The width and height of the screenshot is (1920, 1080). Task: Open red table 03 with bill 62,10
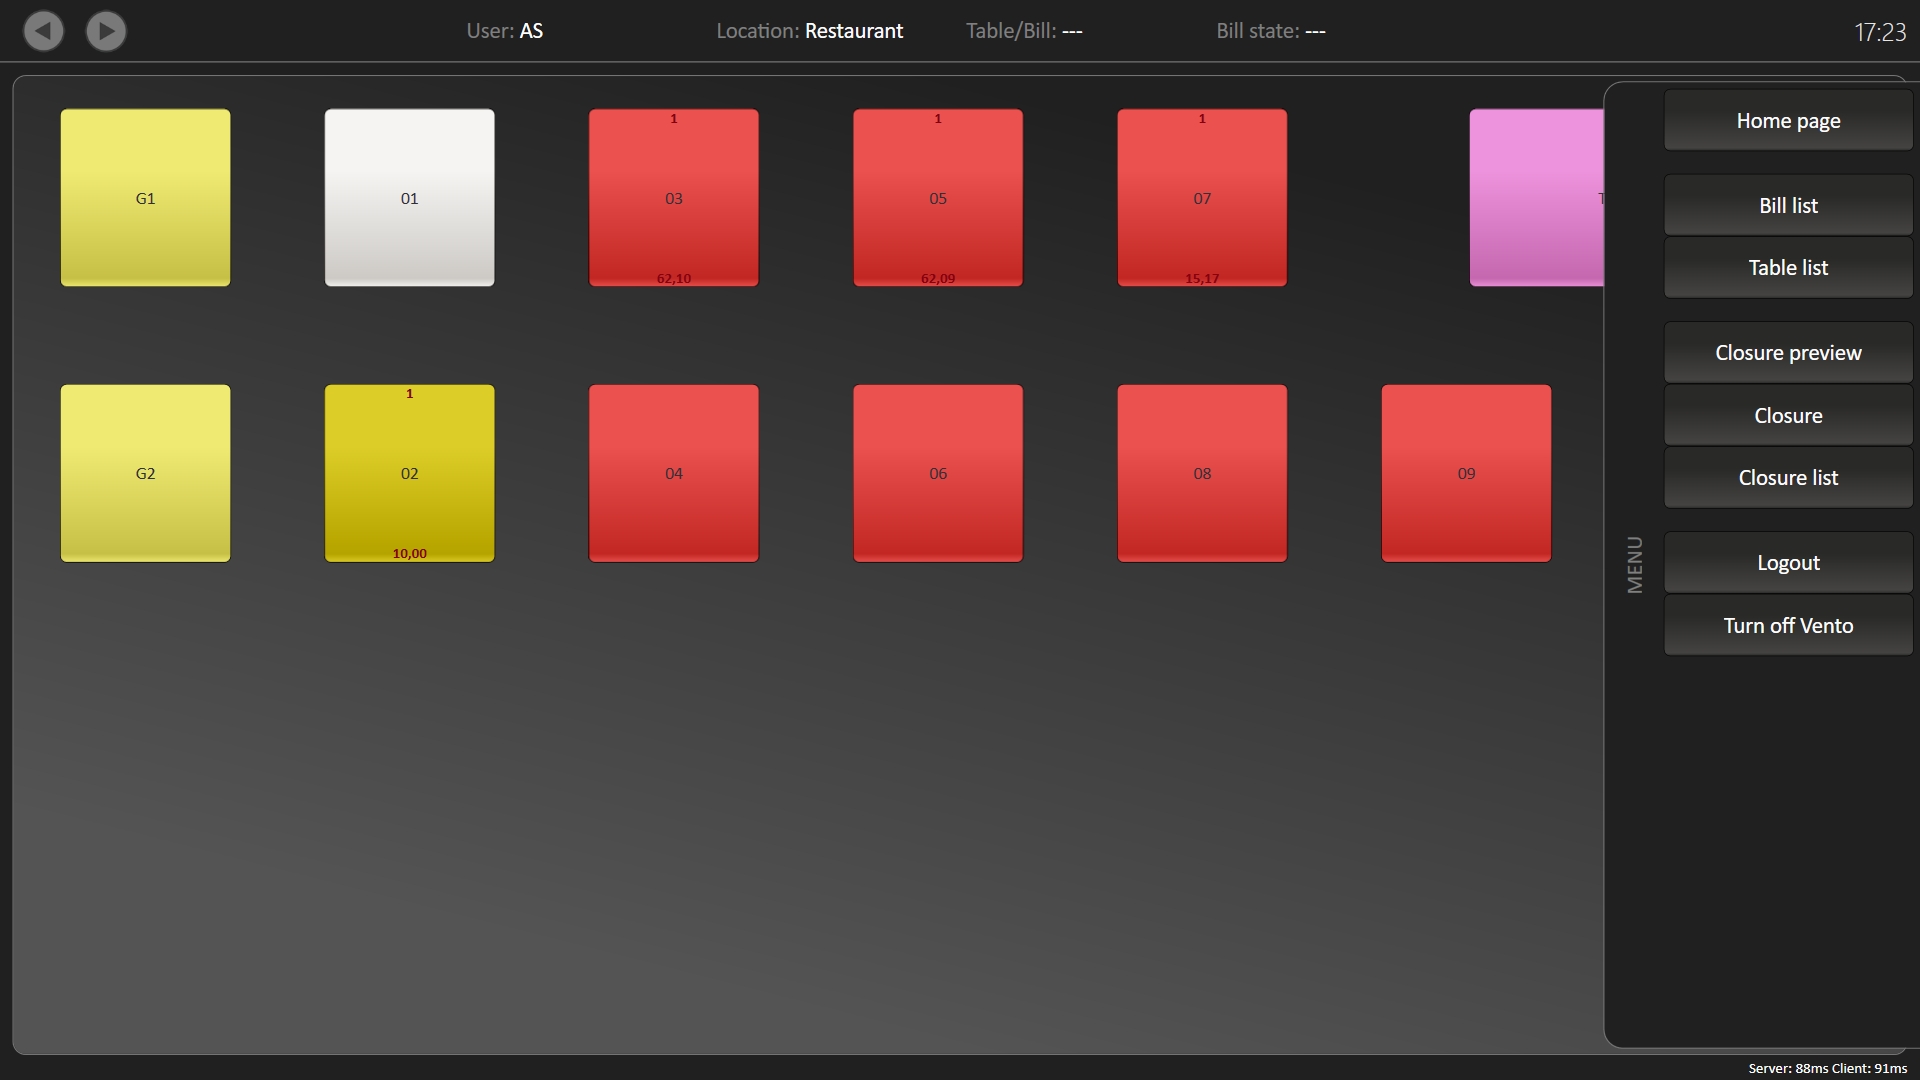(x=673, y=198)
